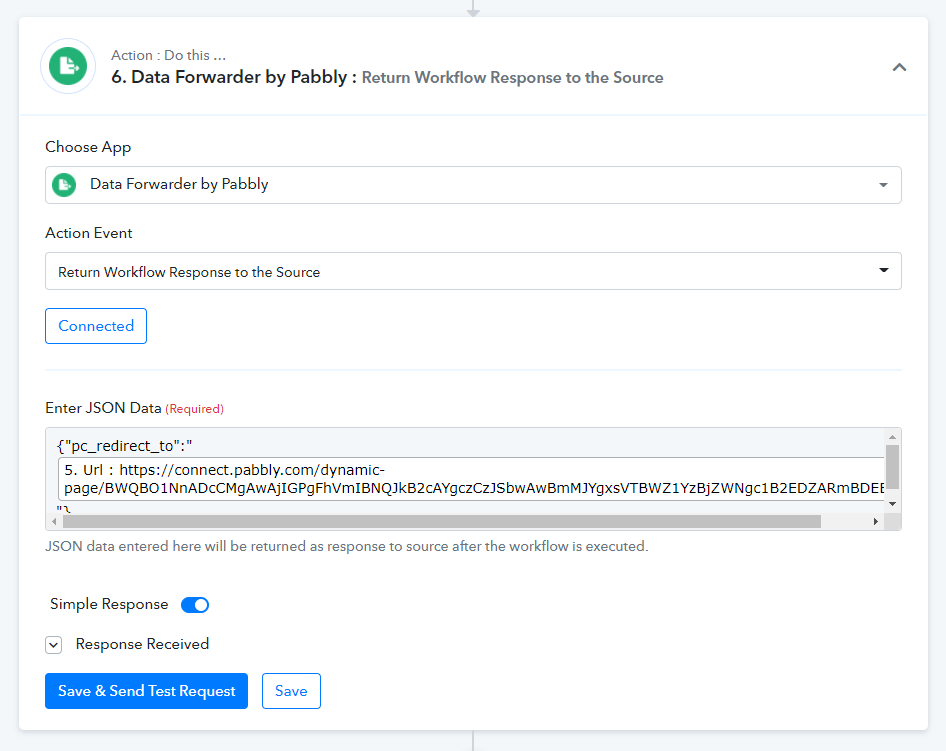This screenshot has height=751, width=946.
Task: Click the mapped '5. Url' value tag
Action: [471, 478]
